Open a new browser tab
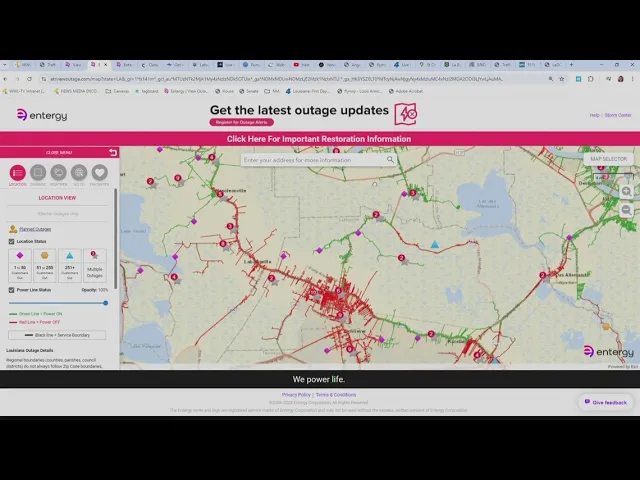The image size is (640, 480). 571,64
